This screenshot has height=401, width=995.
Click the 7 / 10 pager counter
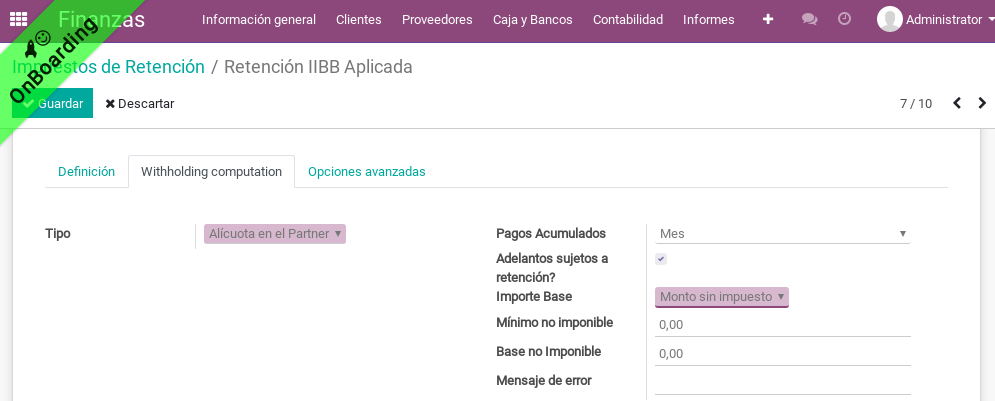[916, 103]
